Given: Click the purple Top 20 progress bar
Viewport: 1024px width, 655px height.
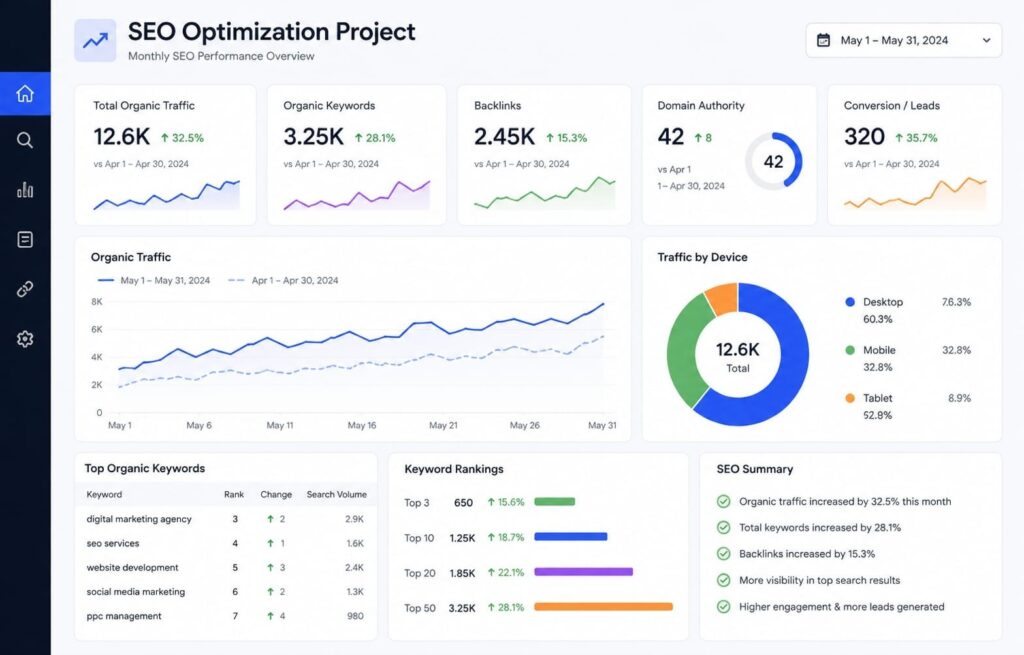Looking at the screenshot, I should [x=584, y=572].
